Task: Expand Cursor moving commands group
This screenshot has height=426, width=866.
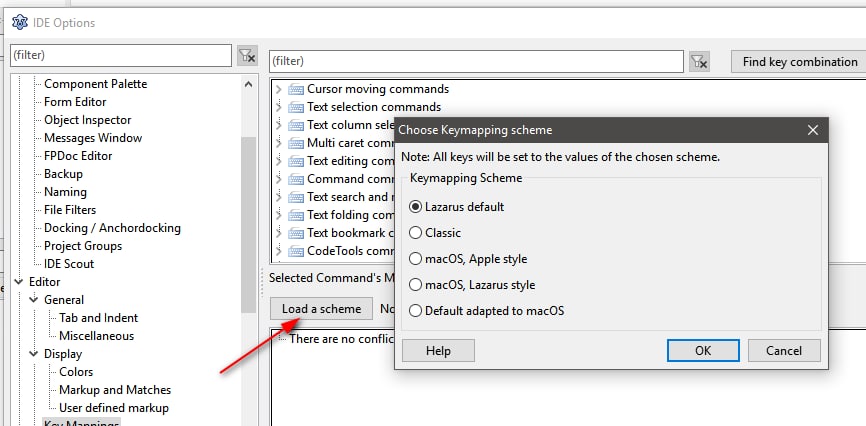Action: pos(279,89)
